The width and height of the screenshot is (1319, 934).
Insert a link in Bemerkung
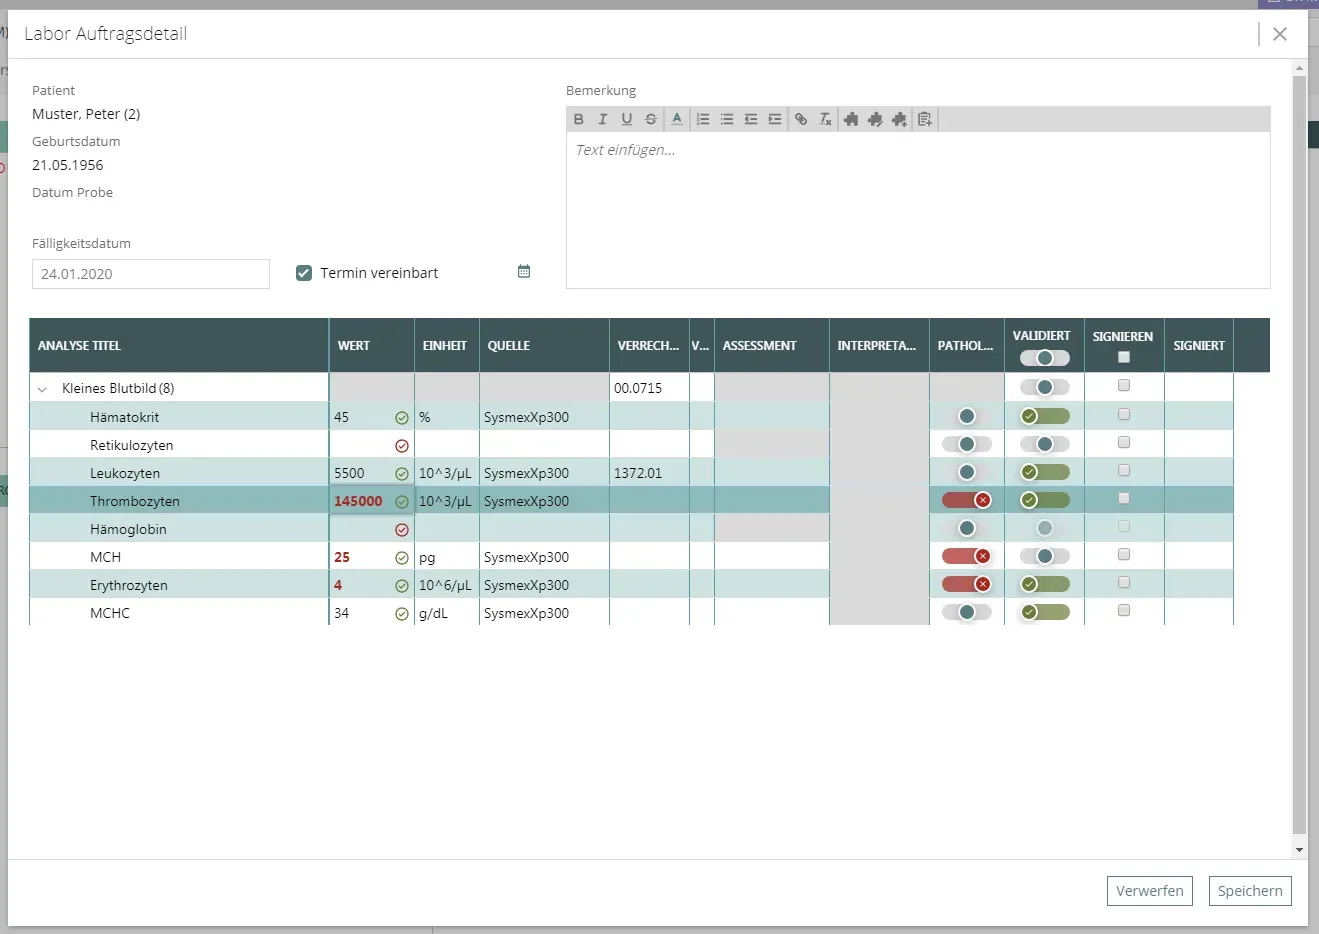coord(801,119)
